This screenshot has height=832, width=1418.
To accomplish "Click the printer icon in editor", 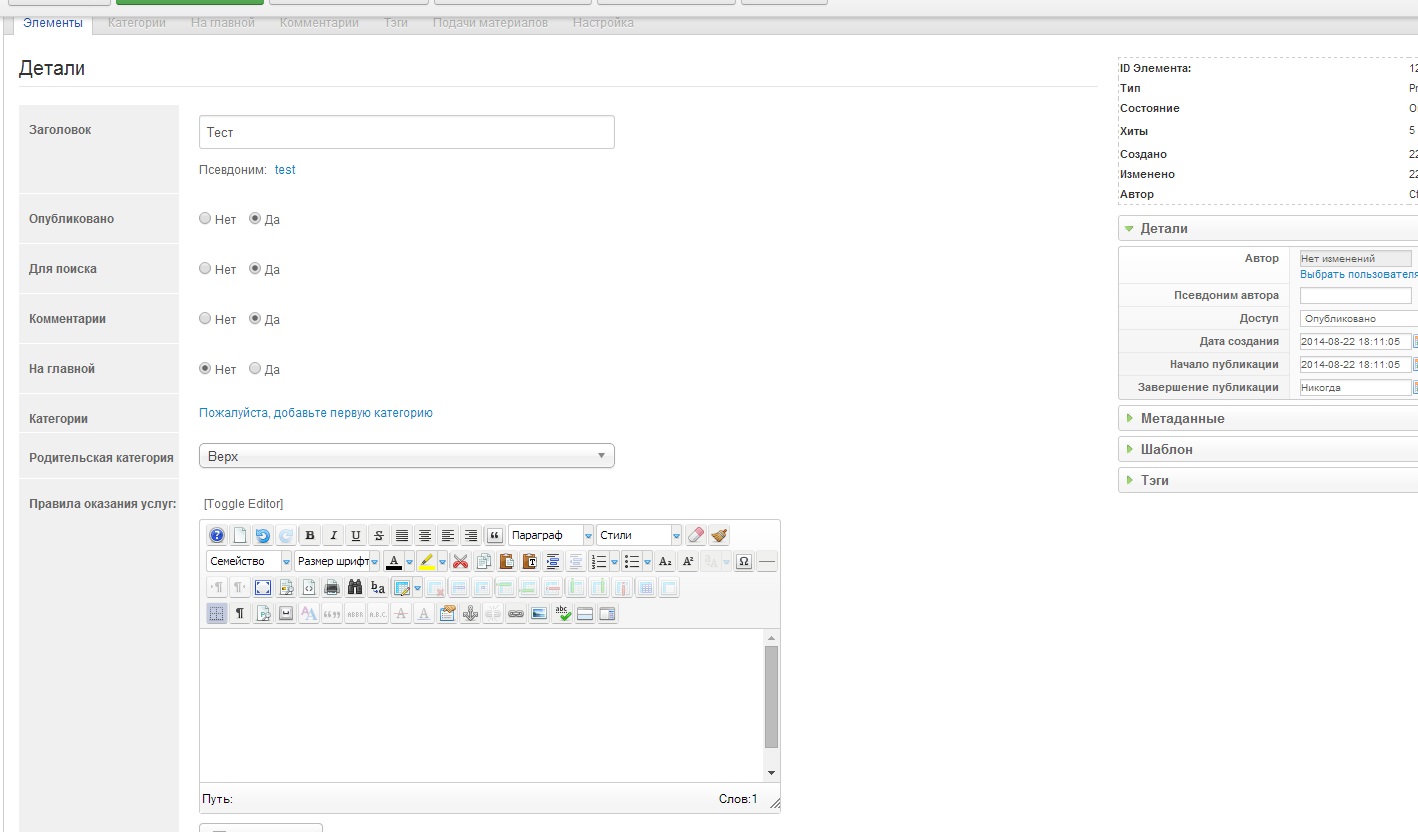I will (332, 588).
